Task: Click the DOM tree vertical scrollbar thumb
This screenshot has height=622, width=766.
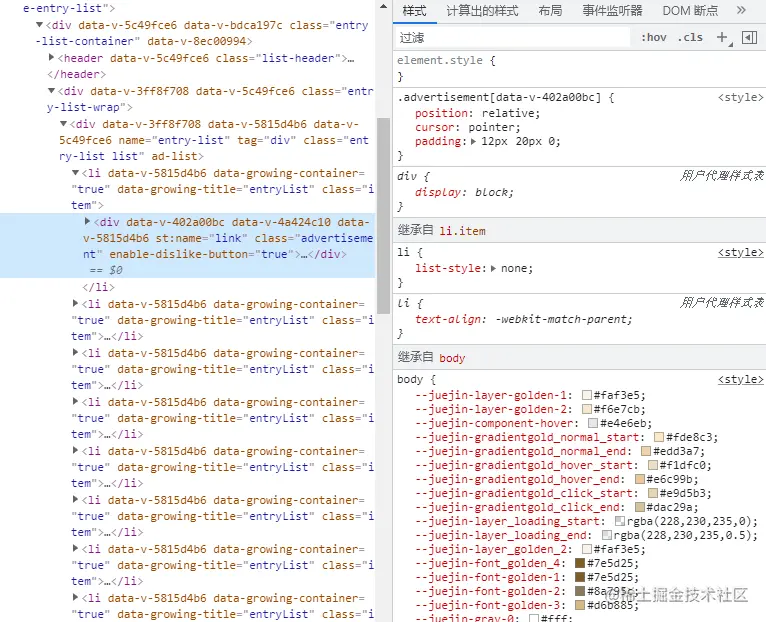Action: click(383, 216)
